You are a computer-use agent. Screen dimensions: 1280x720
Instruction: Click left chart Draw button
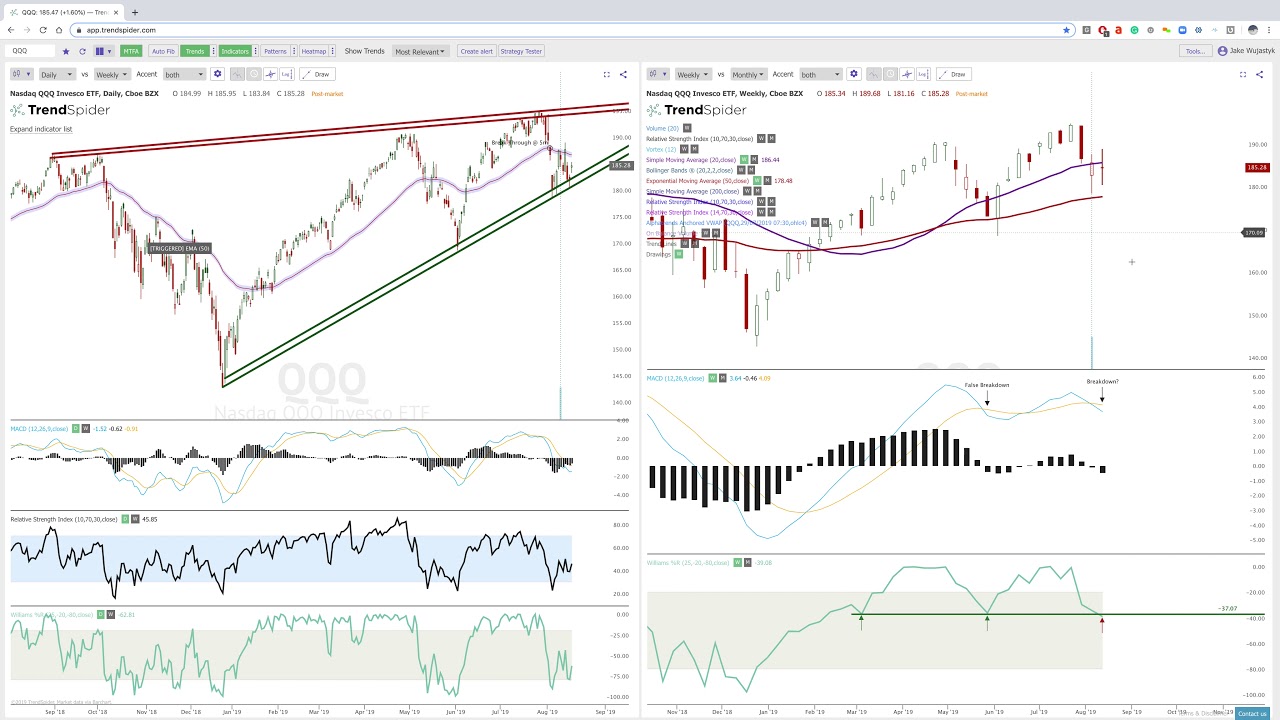point(317,74)
